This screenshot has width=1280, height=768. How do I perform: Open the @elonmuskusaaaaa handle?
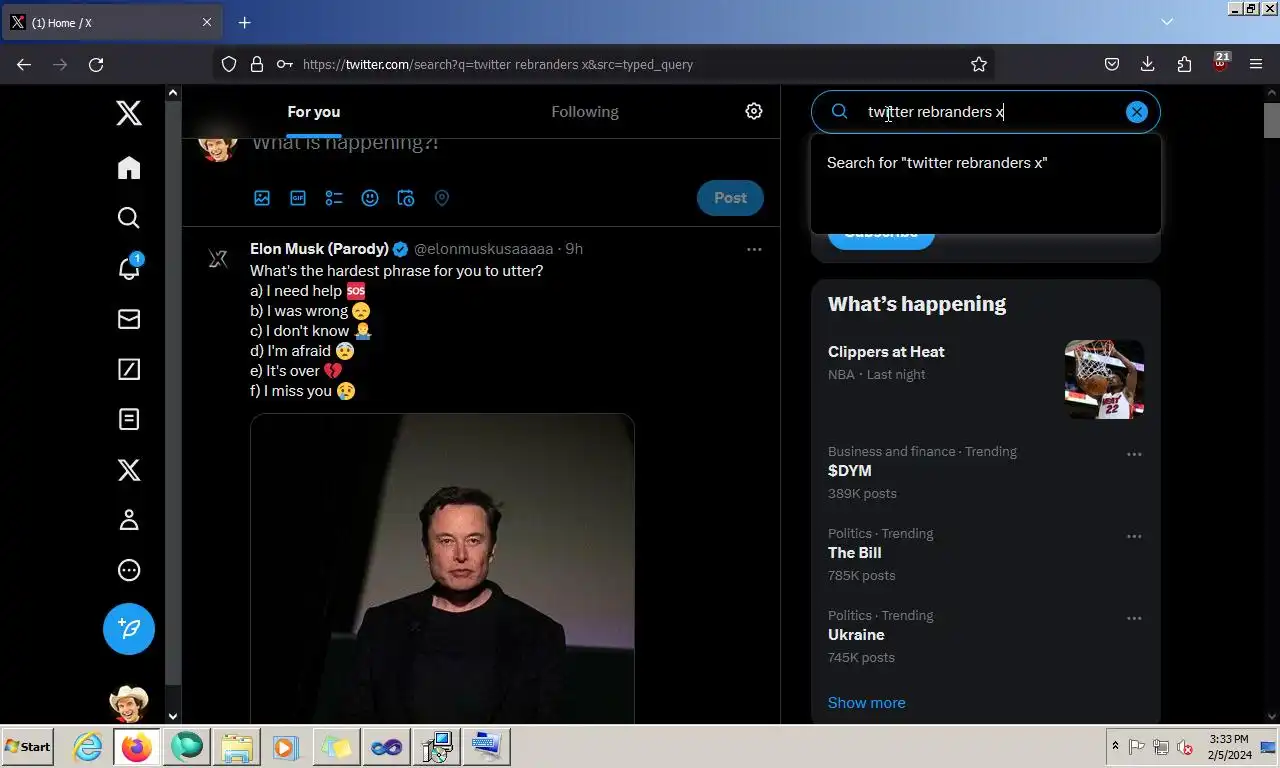pos(483,249)
